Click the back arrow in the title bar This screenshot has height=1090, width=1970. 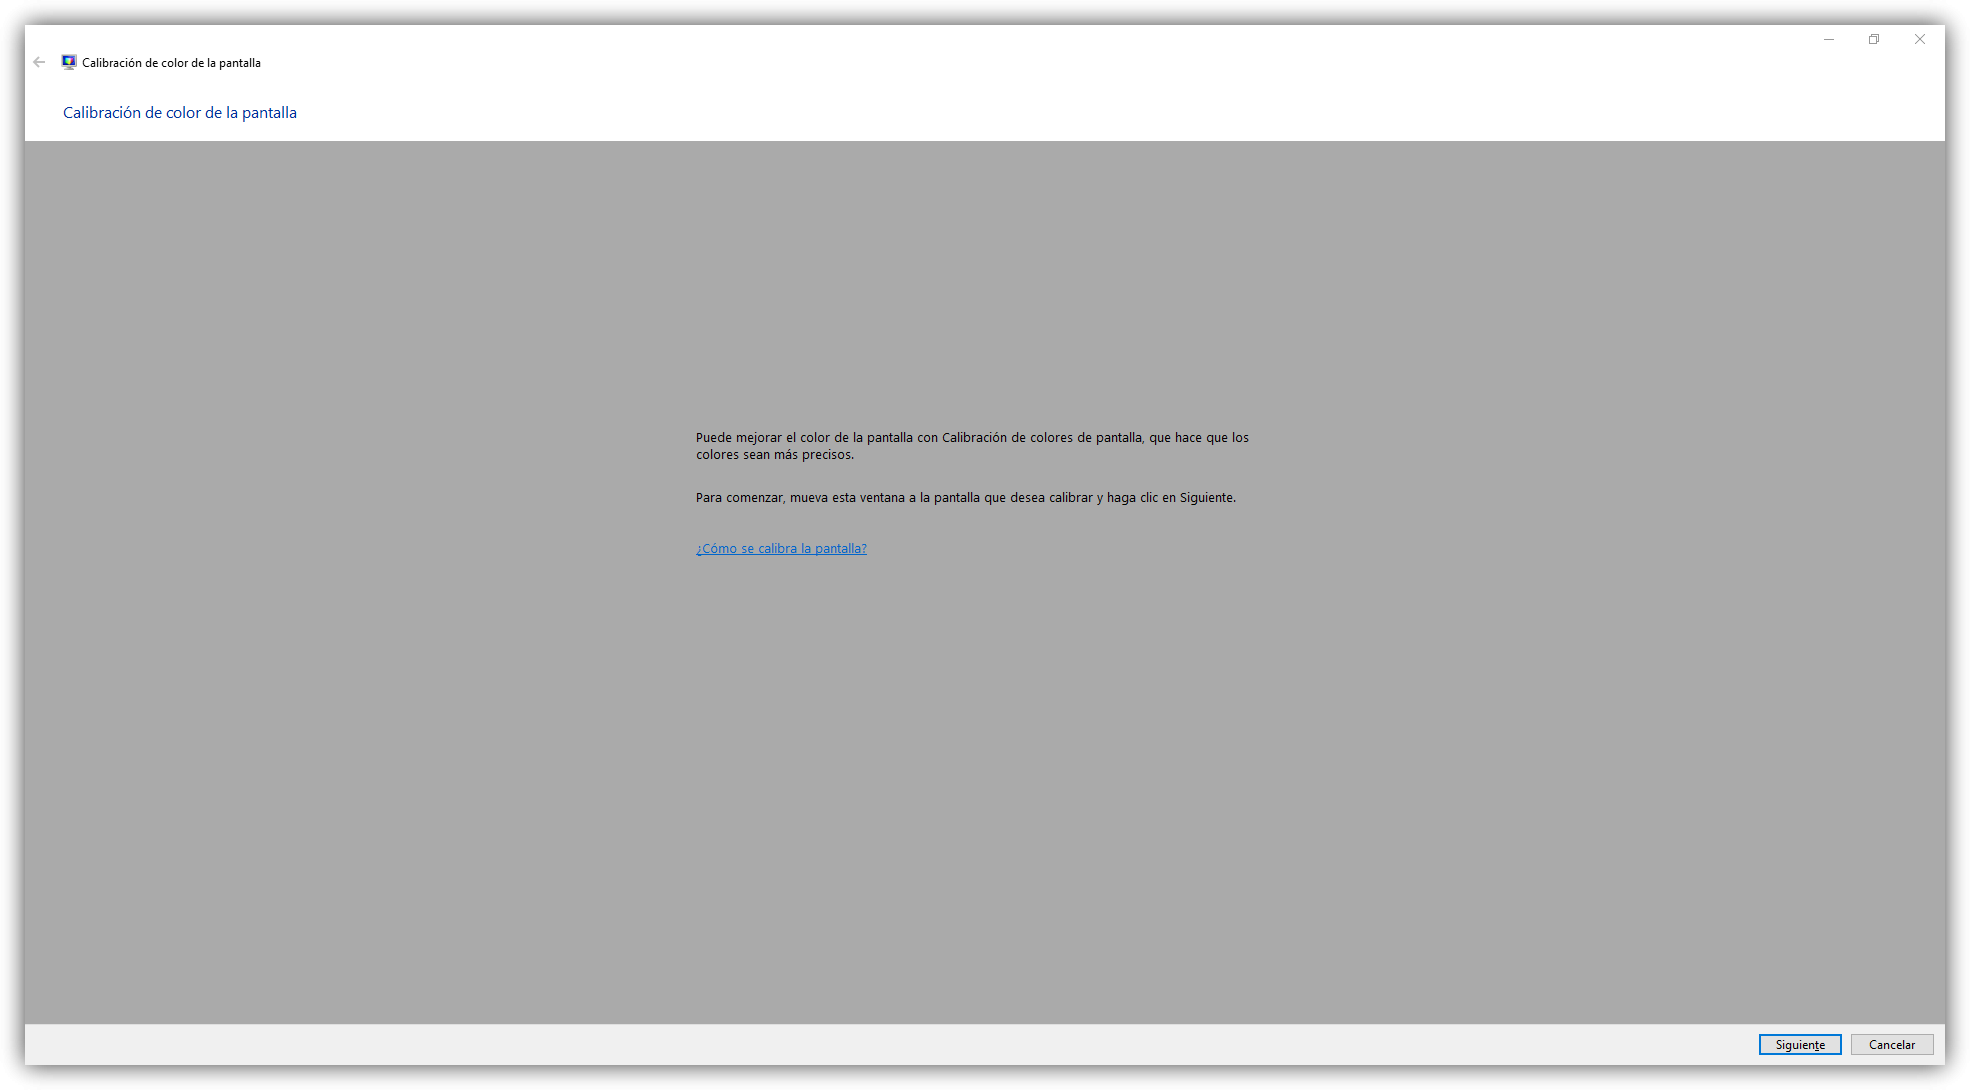pos(39,62)
